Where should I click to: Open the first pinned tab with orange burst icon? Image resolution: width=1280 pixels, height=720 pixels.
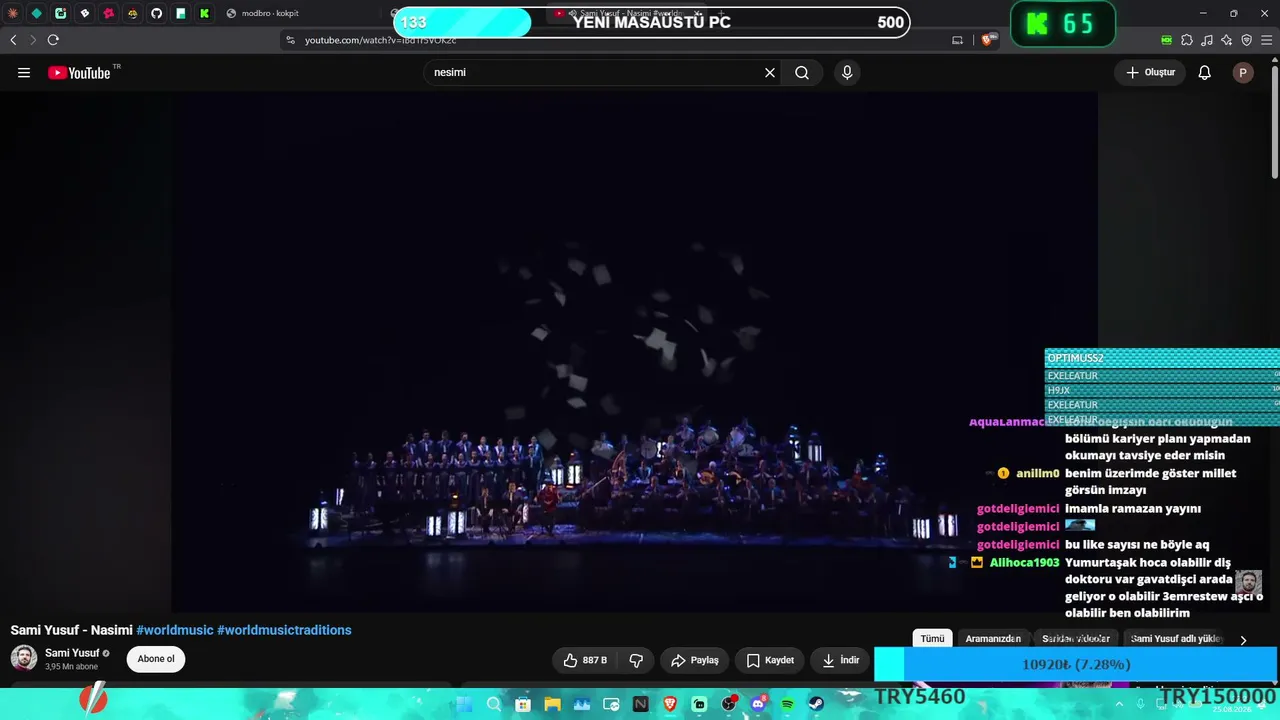[13, 13]
